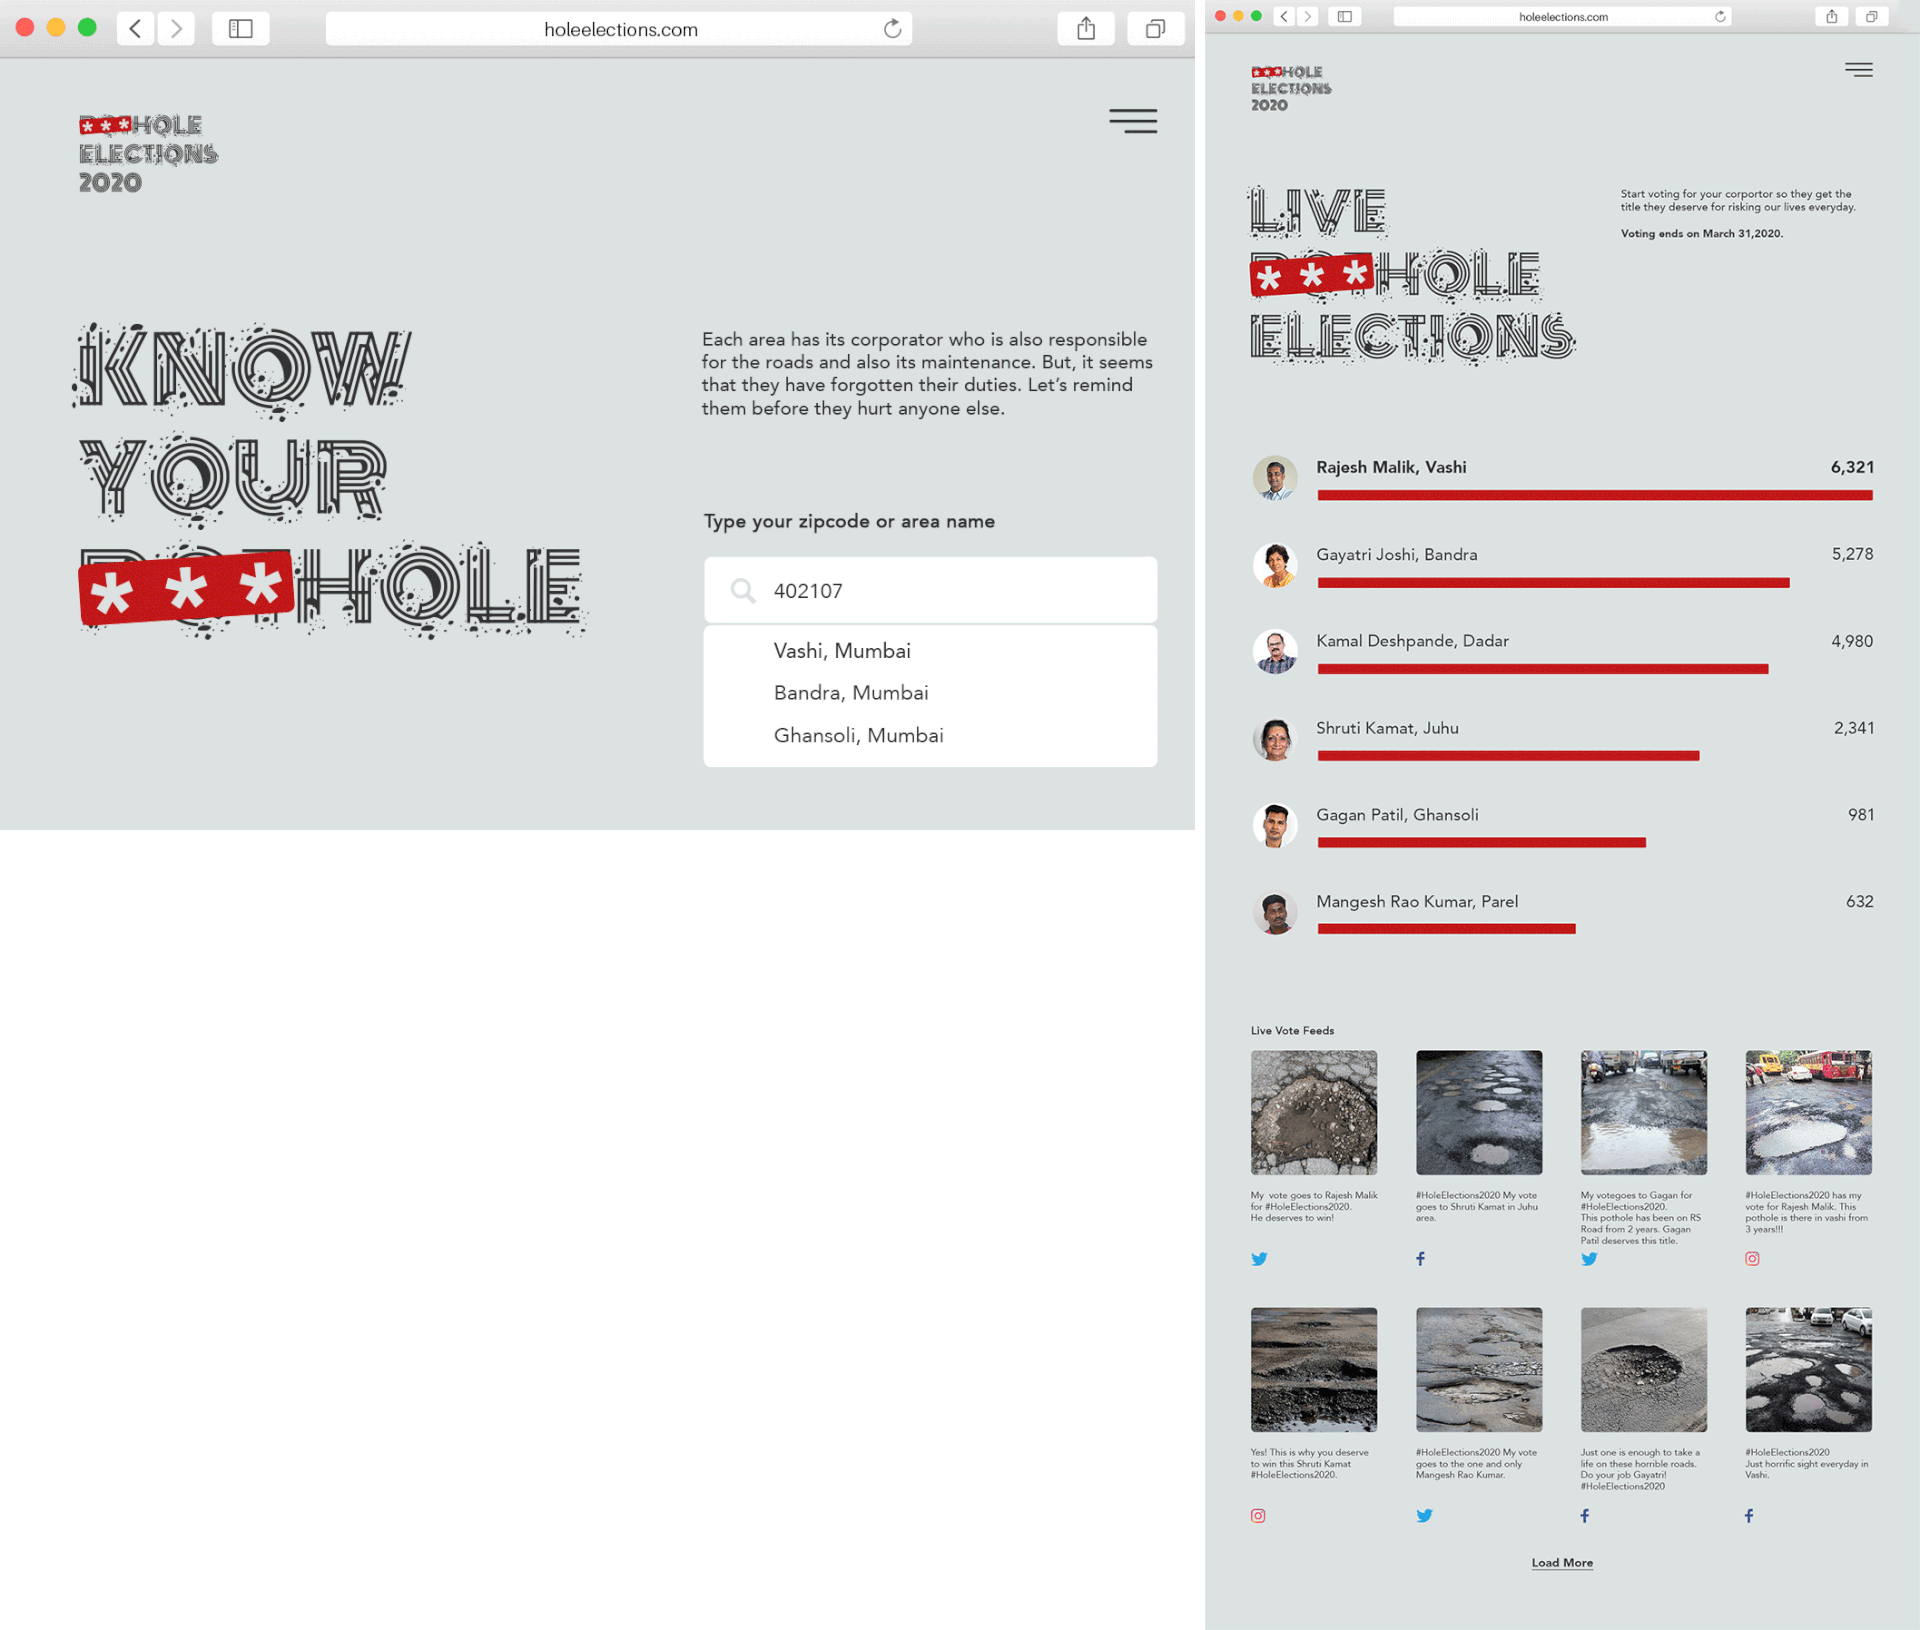Choose Bandra, Mumbai from suggestions
The height and width of the screenshot is (1630, 1920).
(851, 693)
